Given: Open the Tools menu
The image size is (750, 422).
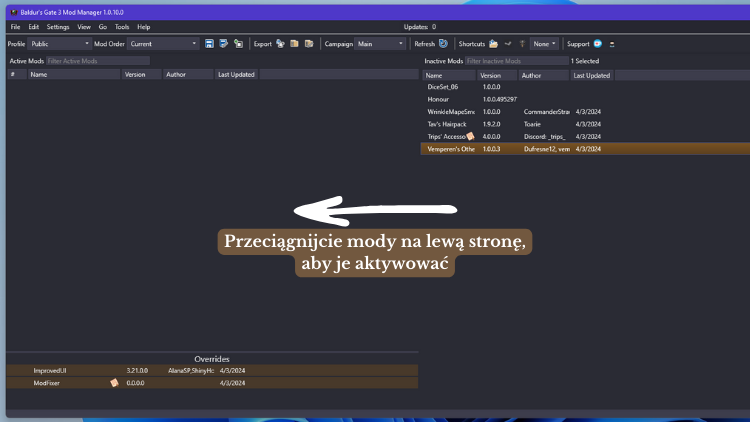Looking at the screenshot, I should 121,27.
